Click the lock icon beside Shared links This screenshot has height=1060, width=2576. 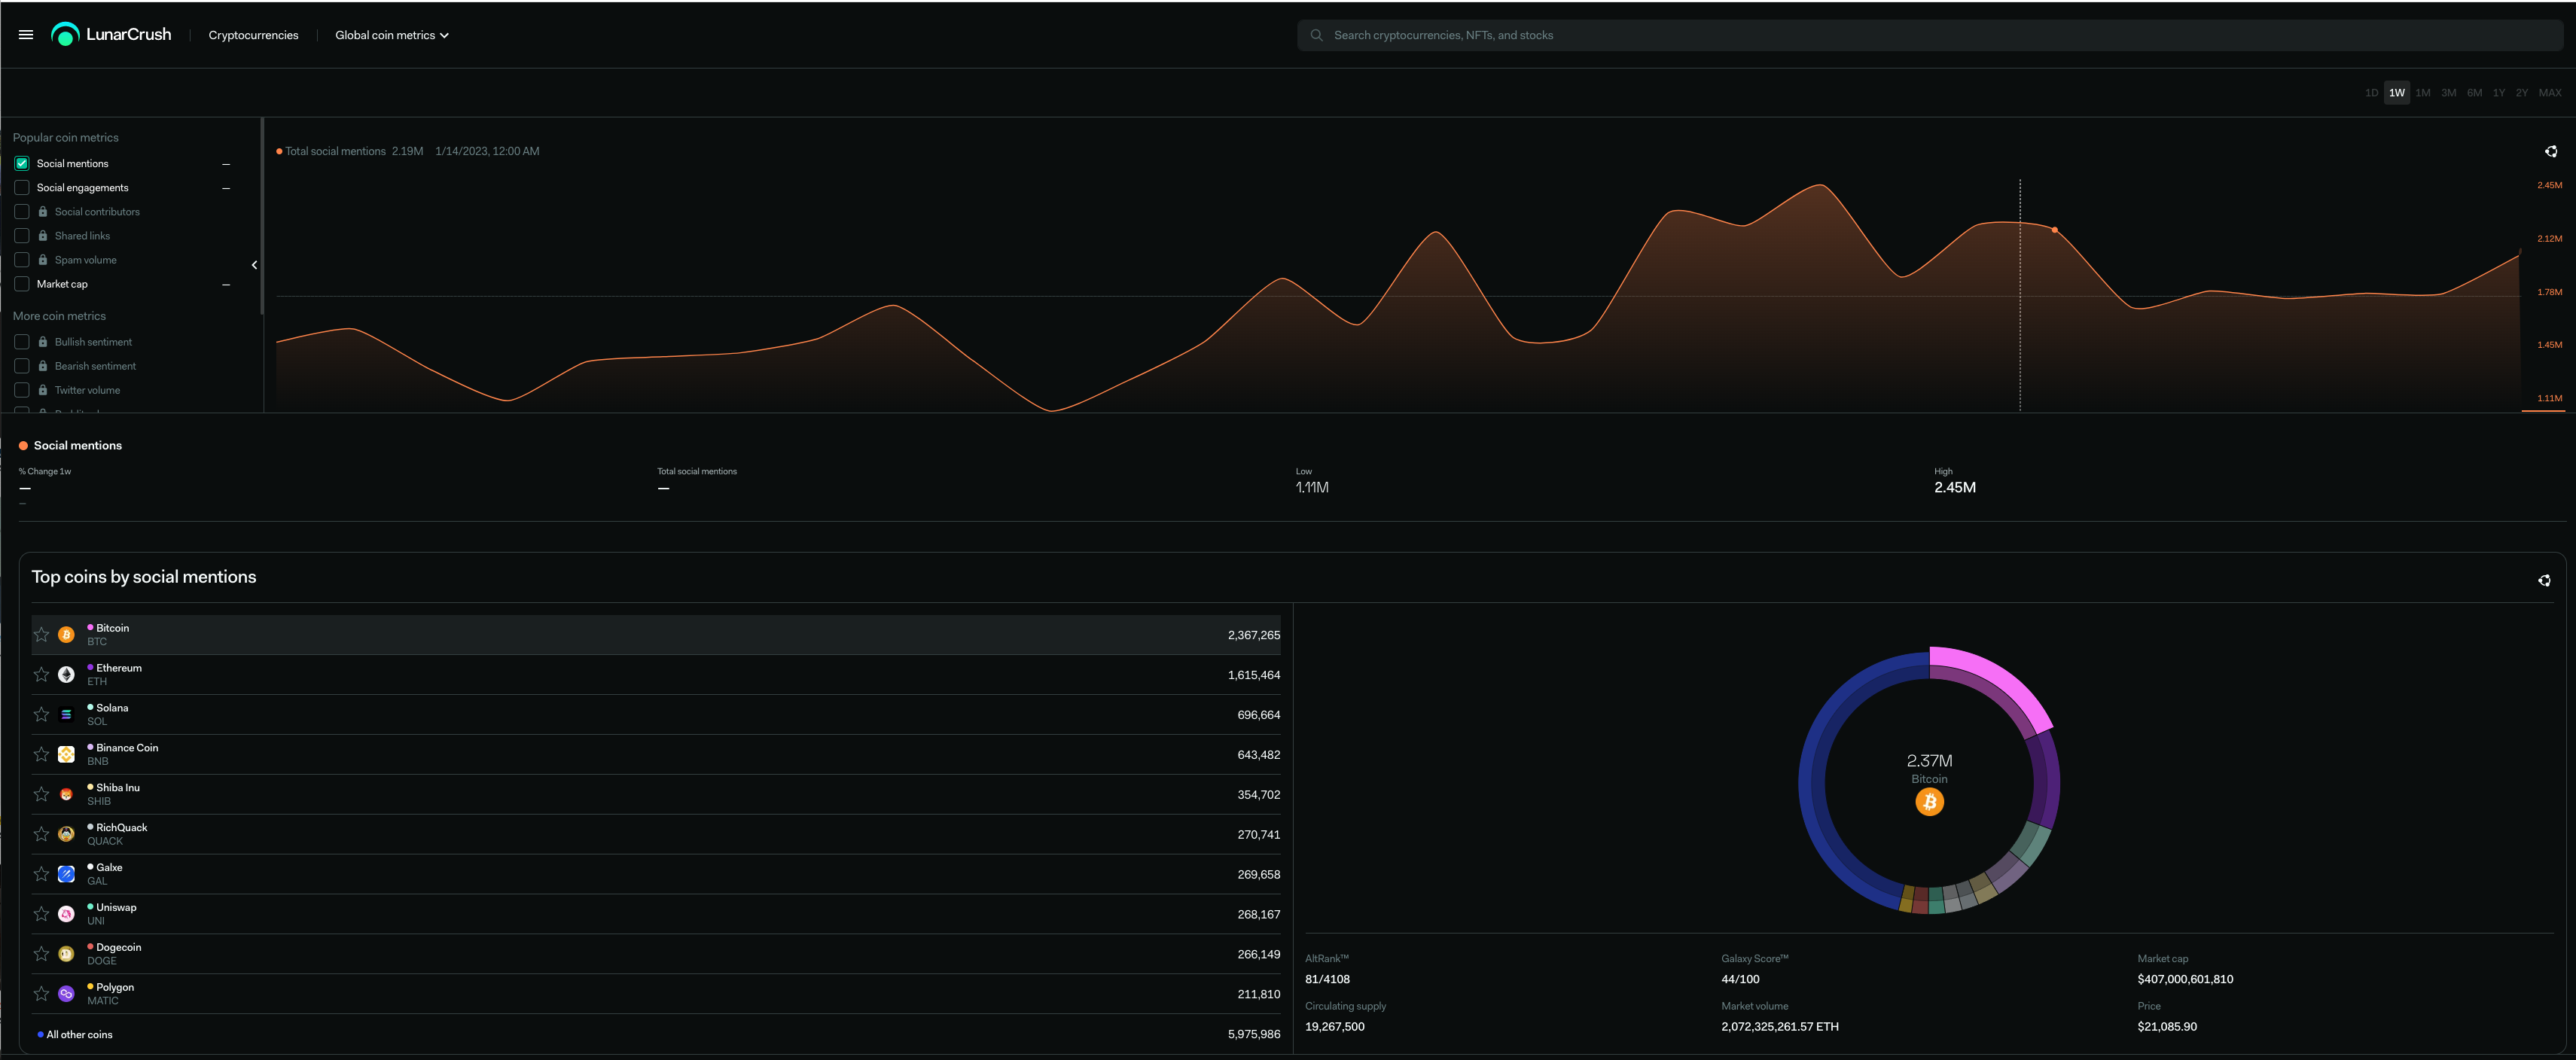coord(43,236)
